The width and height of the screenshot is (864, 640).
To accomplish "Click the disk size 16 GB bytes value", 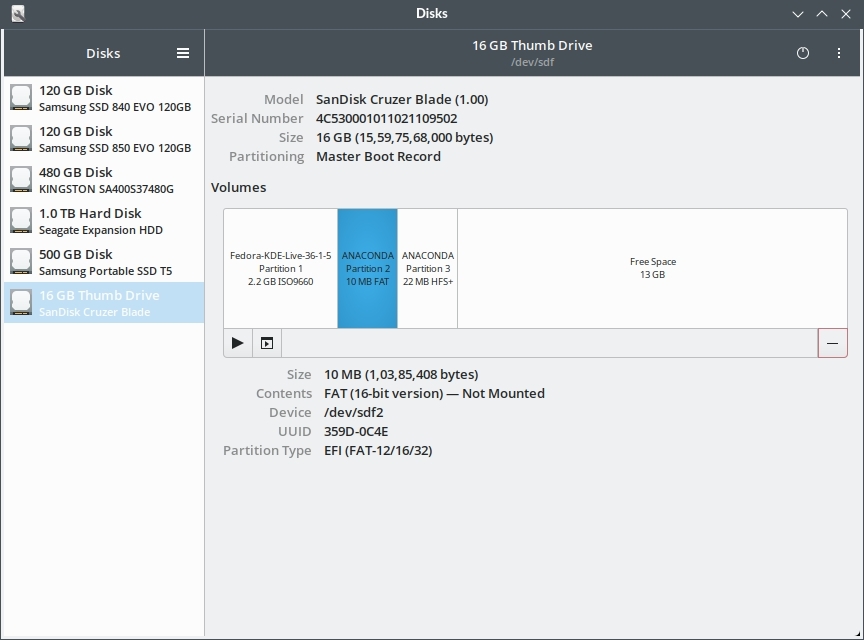I will pos(404,137).
